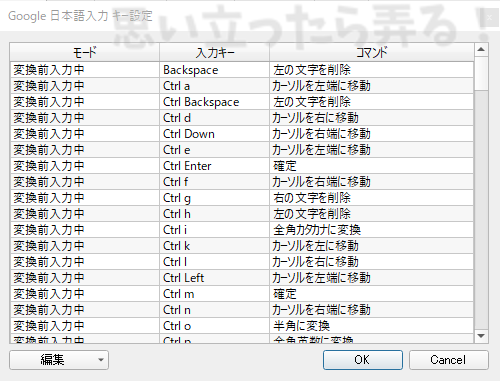Image resolution: width=500 pixels, height=381 pixels.
Task: Click the OK button
Action: (363, 360)
